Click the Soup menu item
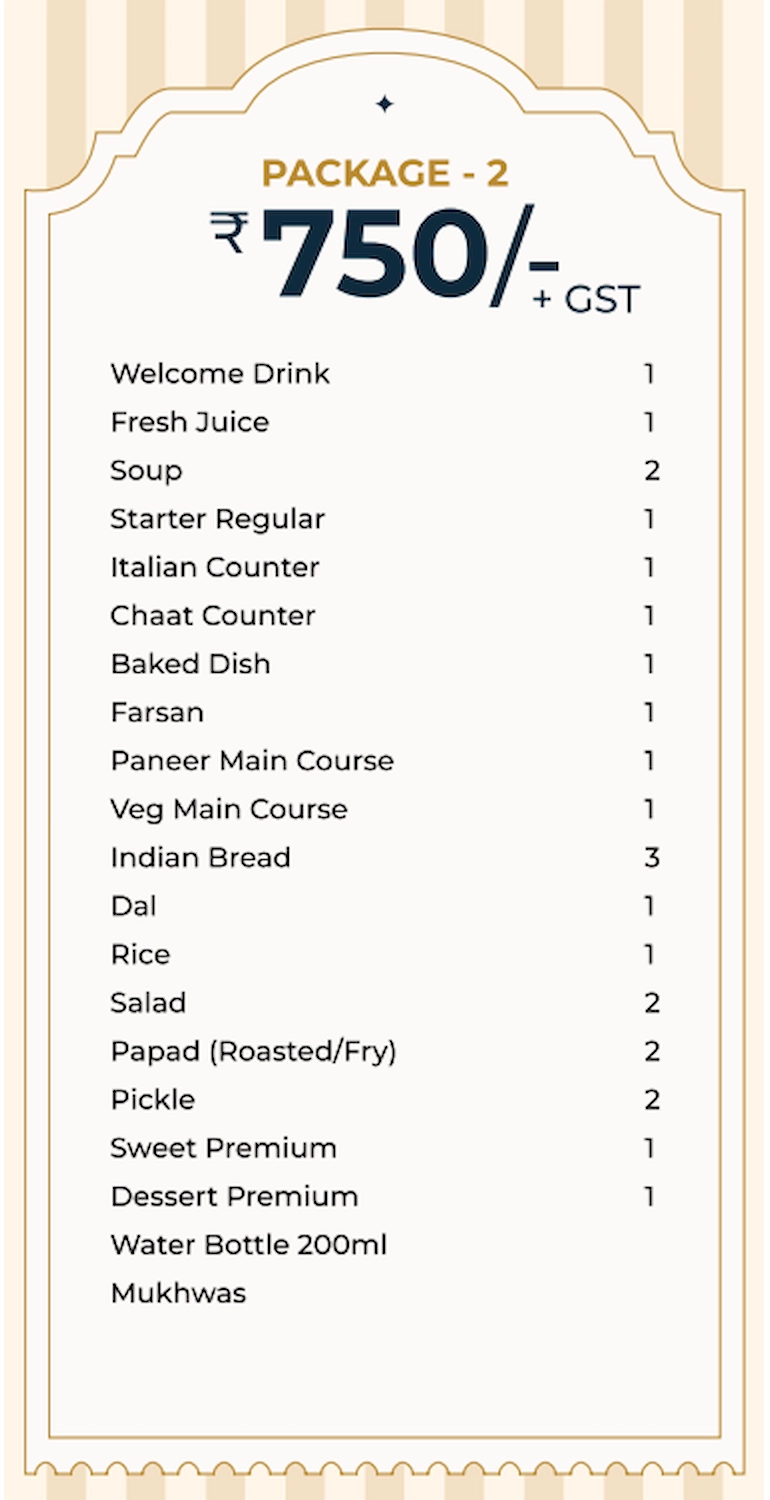770x1500 pixels. click(x=146, y=471)
